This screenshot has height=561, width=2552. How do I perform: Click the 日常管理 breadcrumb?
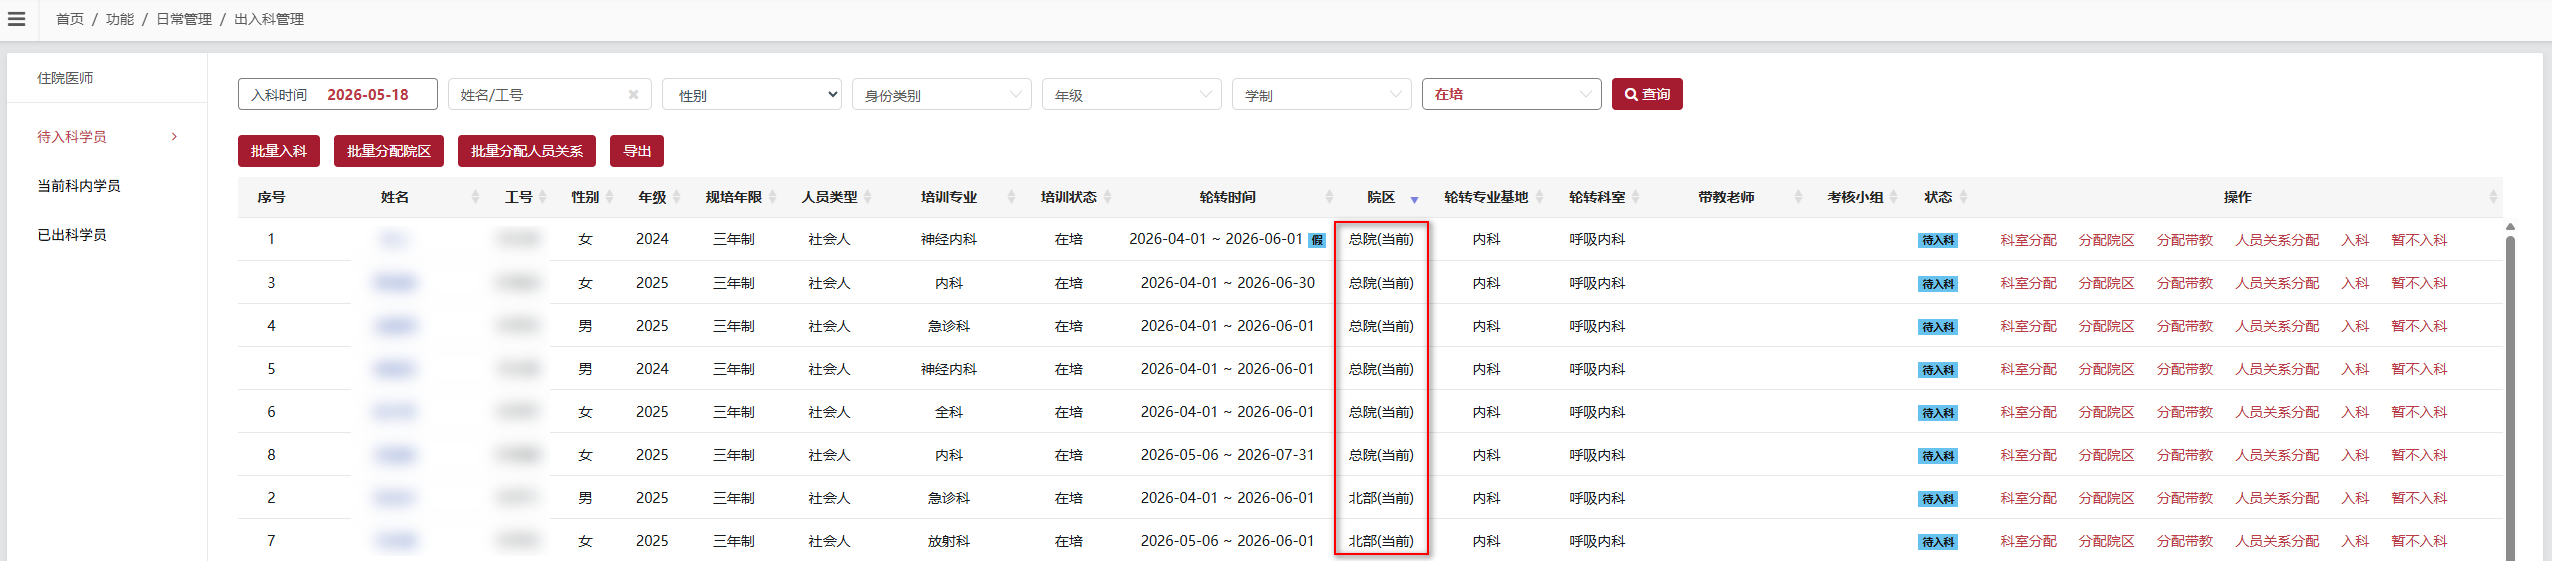[x=184, y=19]
